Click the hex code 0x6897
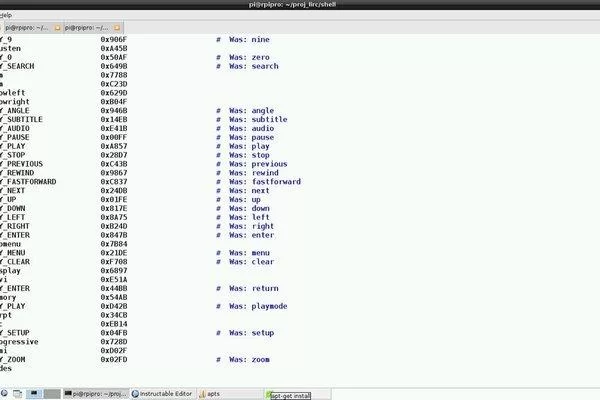The width and height of the screenshot is (600, 400). point(114,271)
